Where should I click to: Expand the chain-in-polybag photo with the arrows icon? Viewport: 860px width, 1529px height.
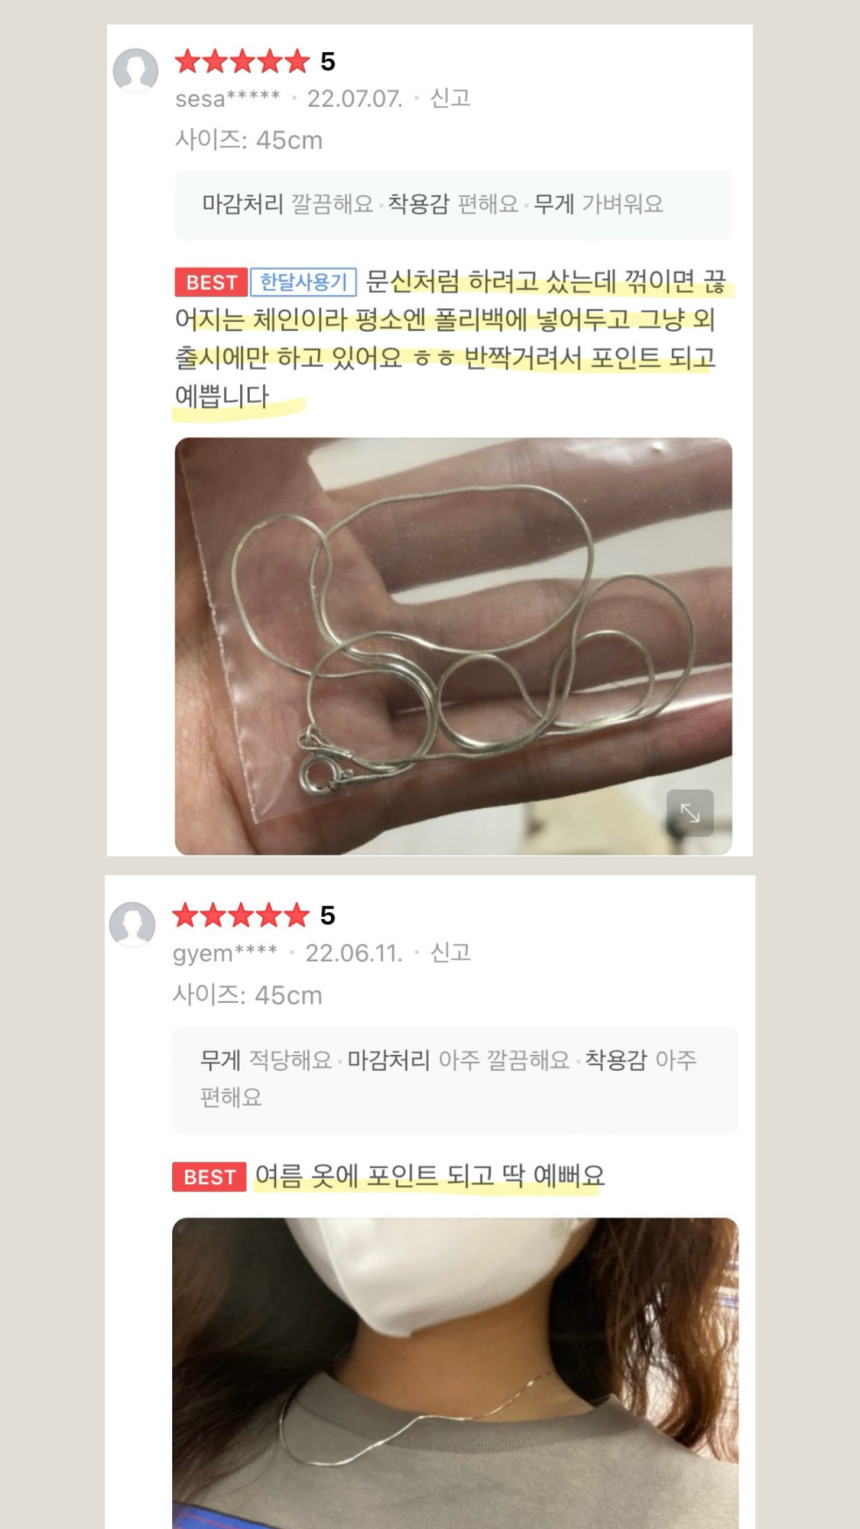690,812
